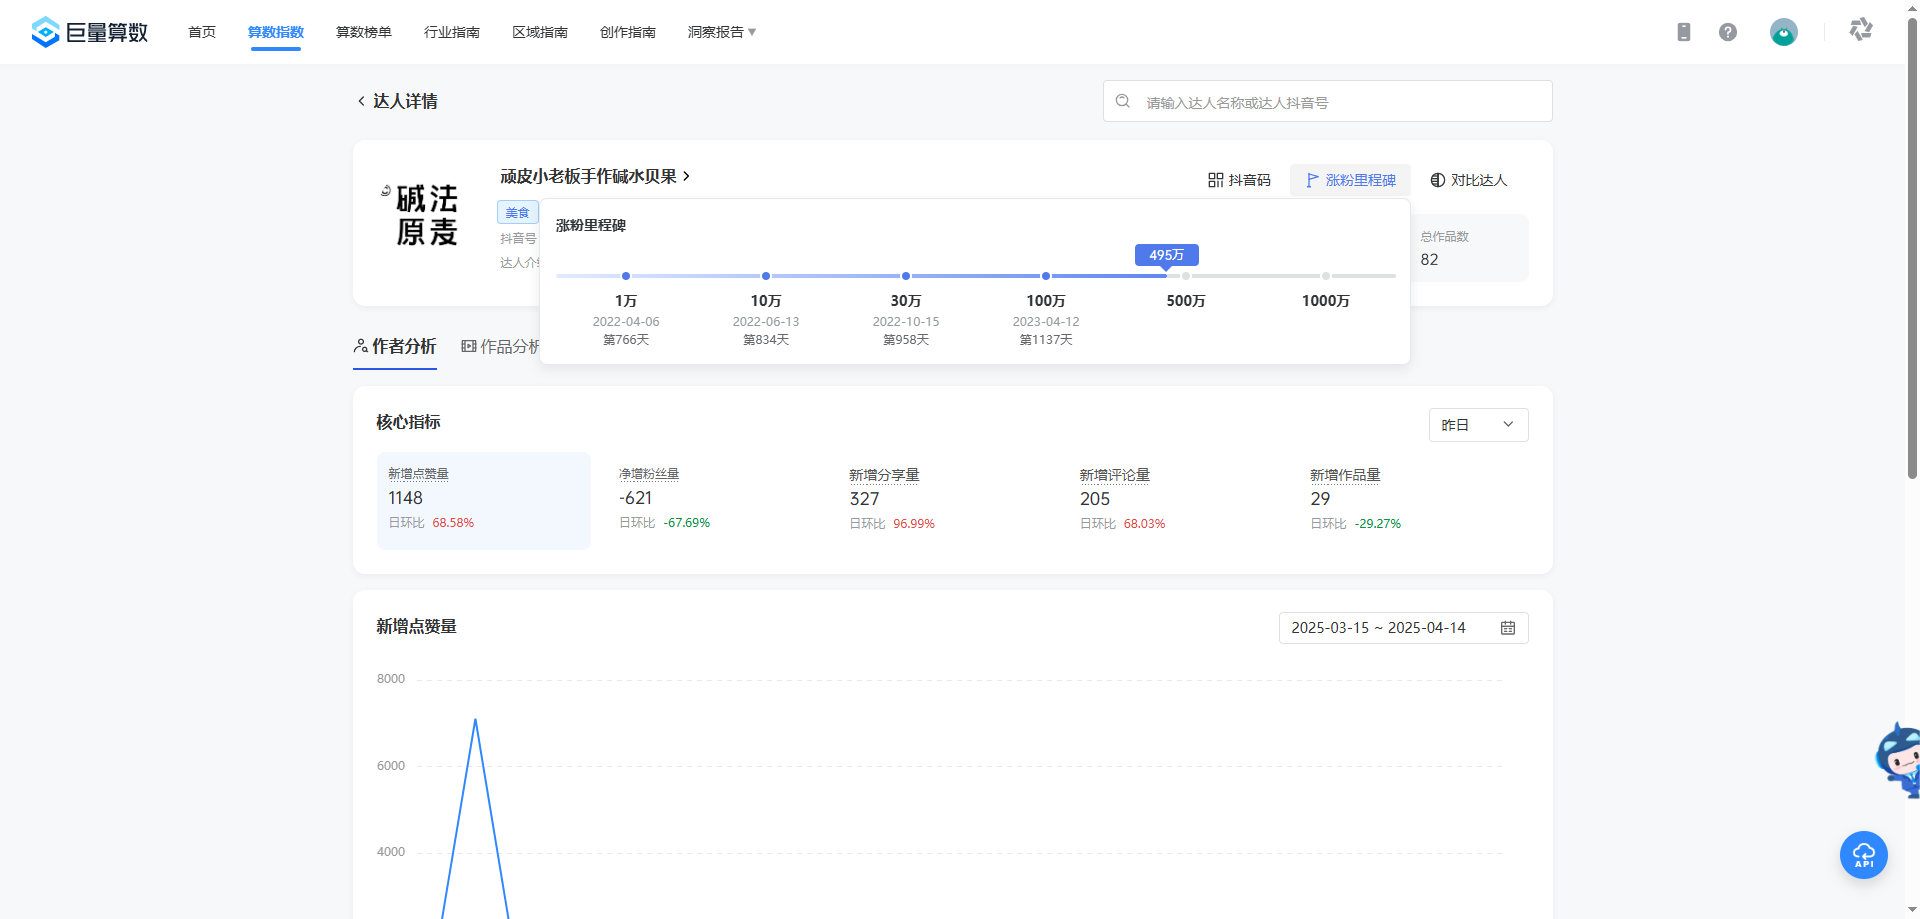Open the help question mark icon
The image size is (1920, 919).
click(x=1728, y=32)
